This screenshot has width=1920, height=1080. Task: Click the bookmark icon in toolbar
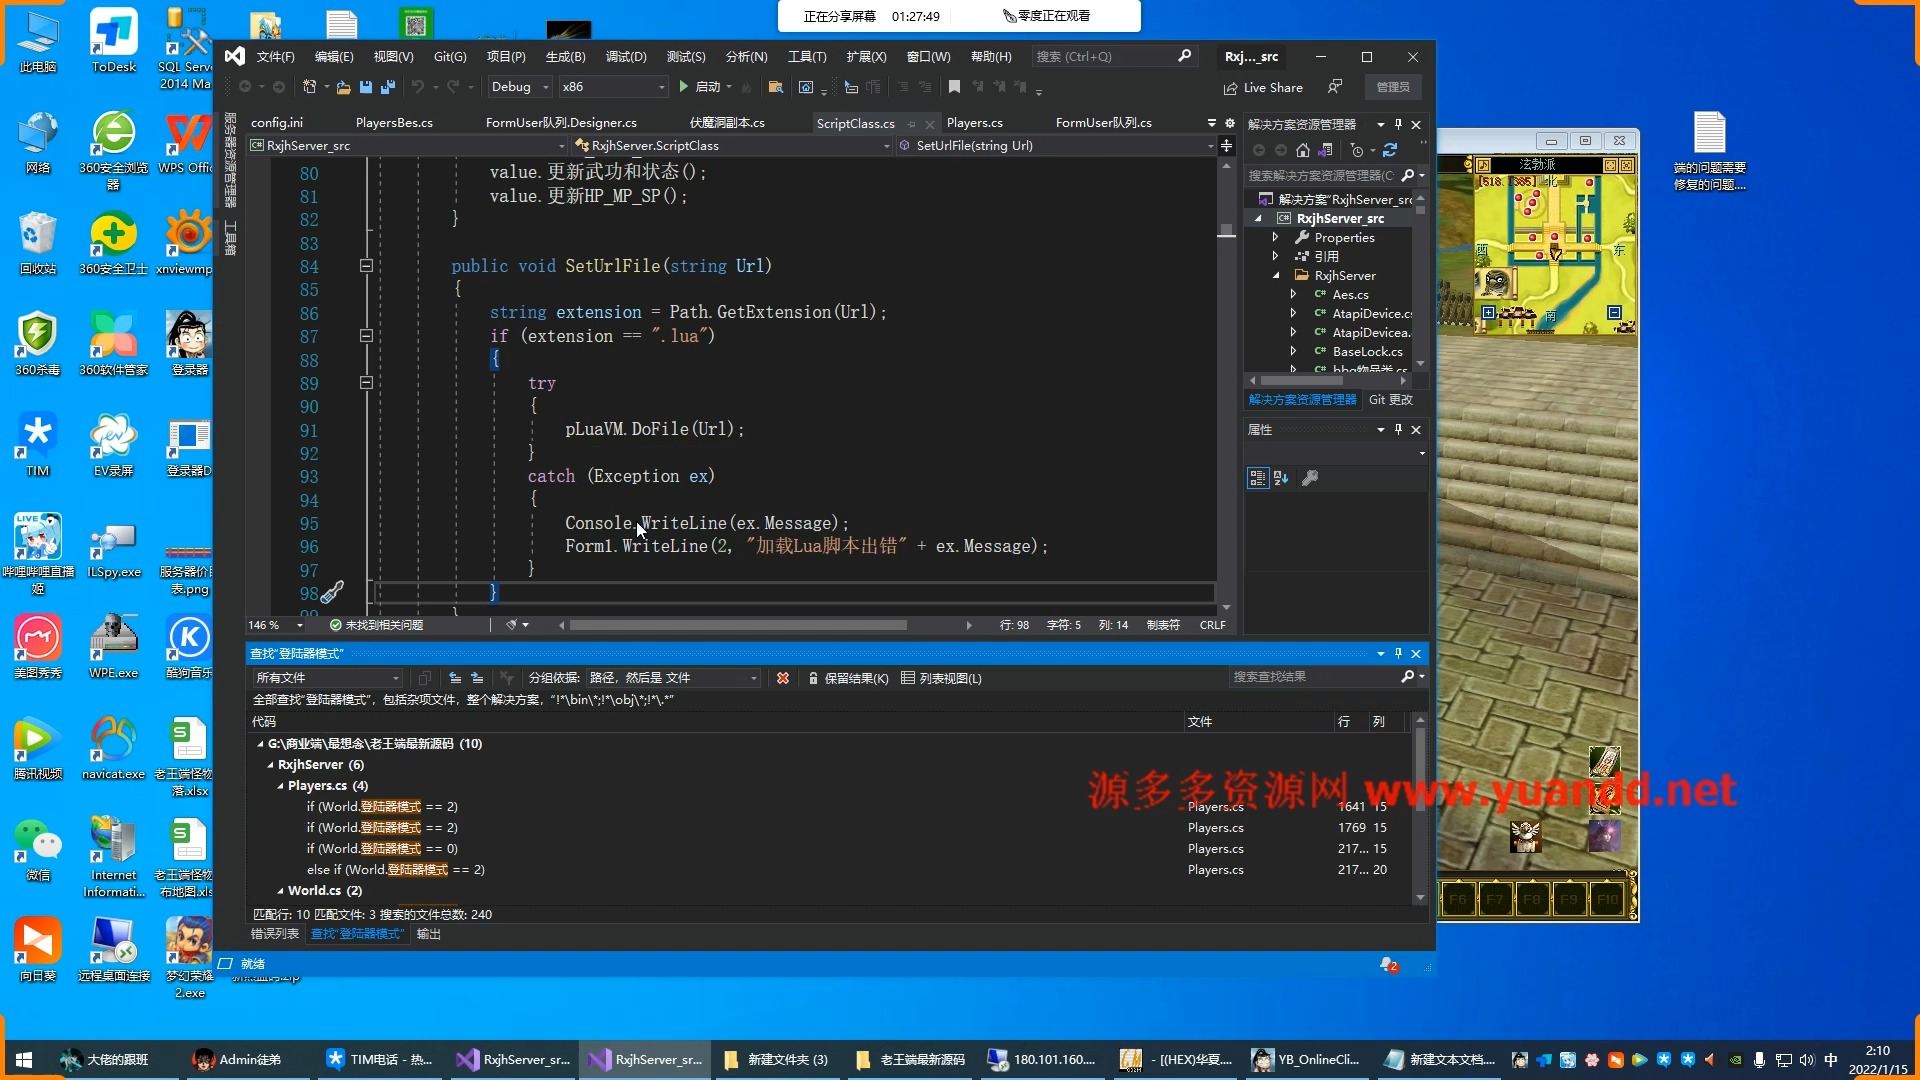(x=954, y=87)
